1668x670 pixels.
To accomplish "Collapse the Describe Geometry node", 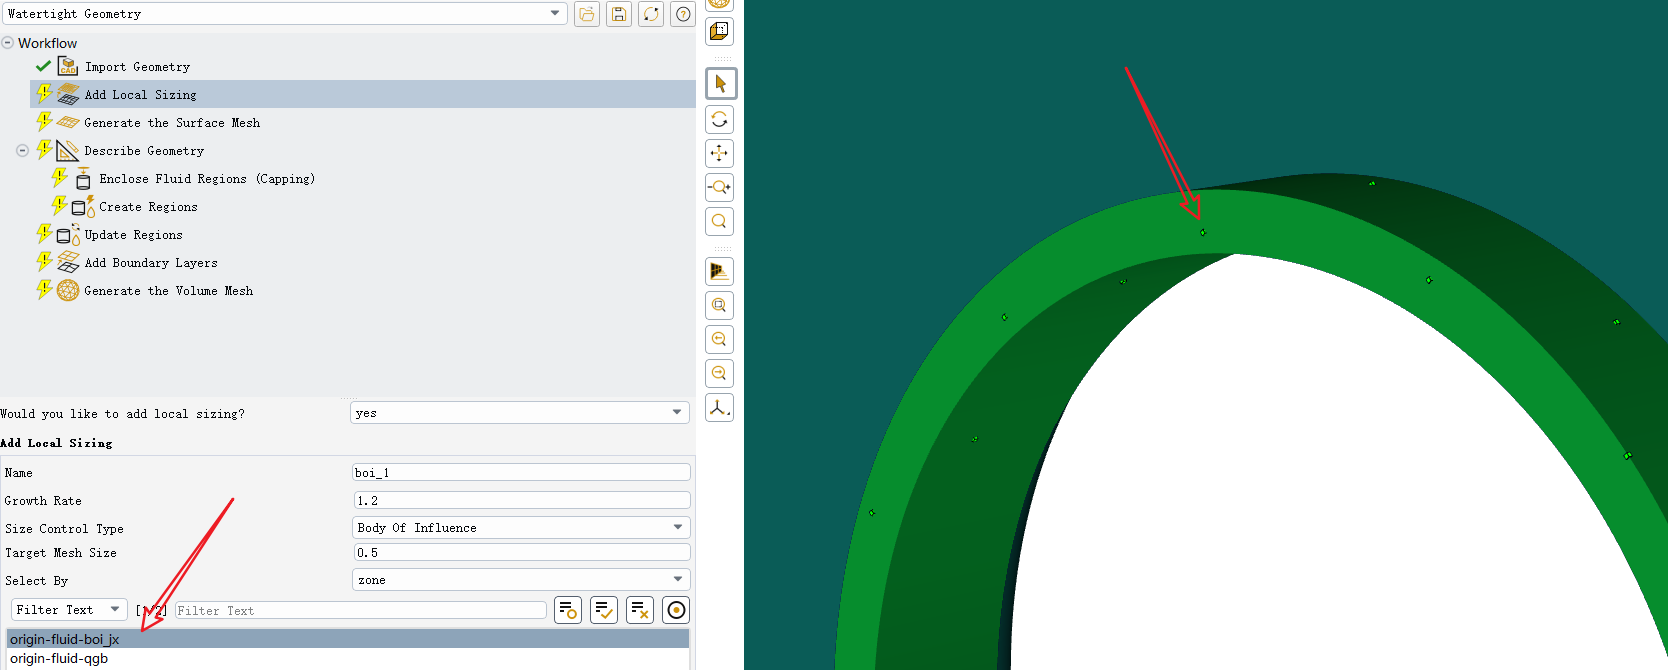I will point(22,151).
